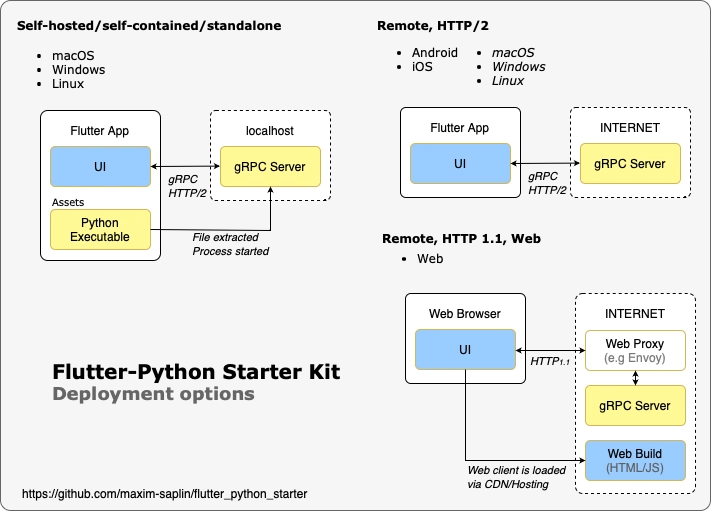This screenshot has width=721, height=521.
Task: Select the "Web" bullet item
Action: click(x=430, y=259)
